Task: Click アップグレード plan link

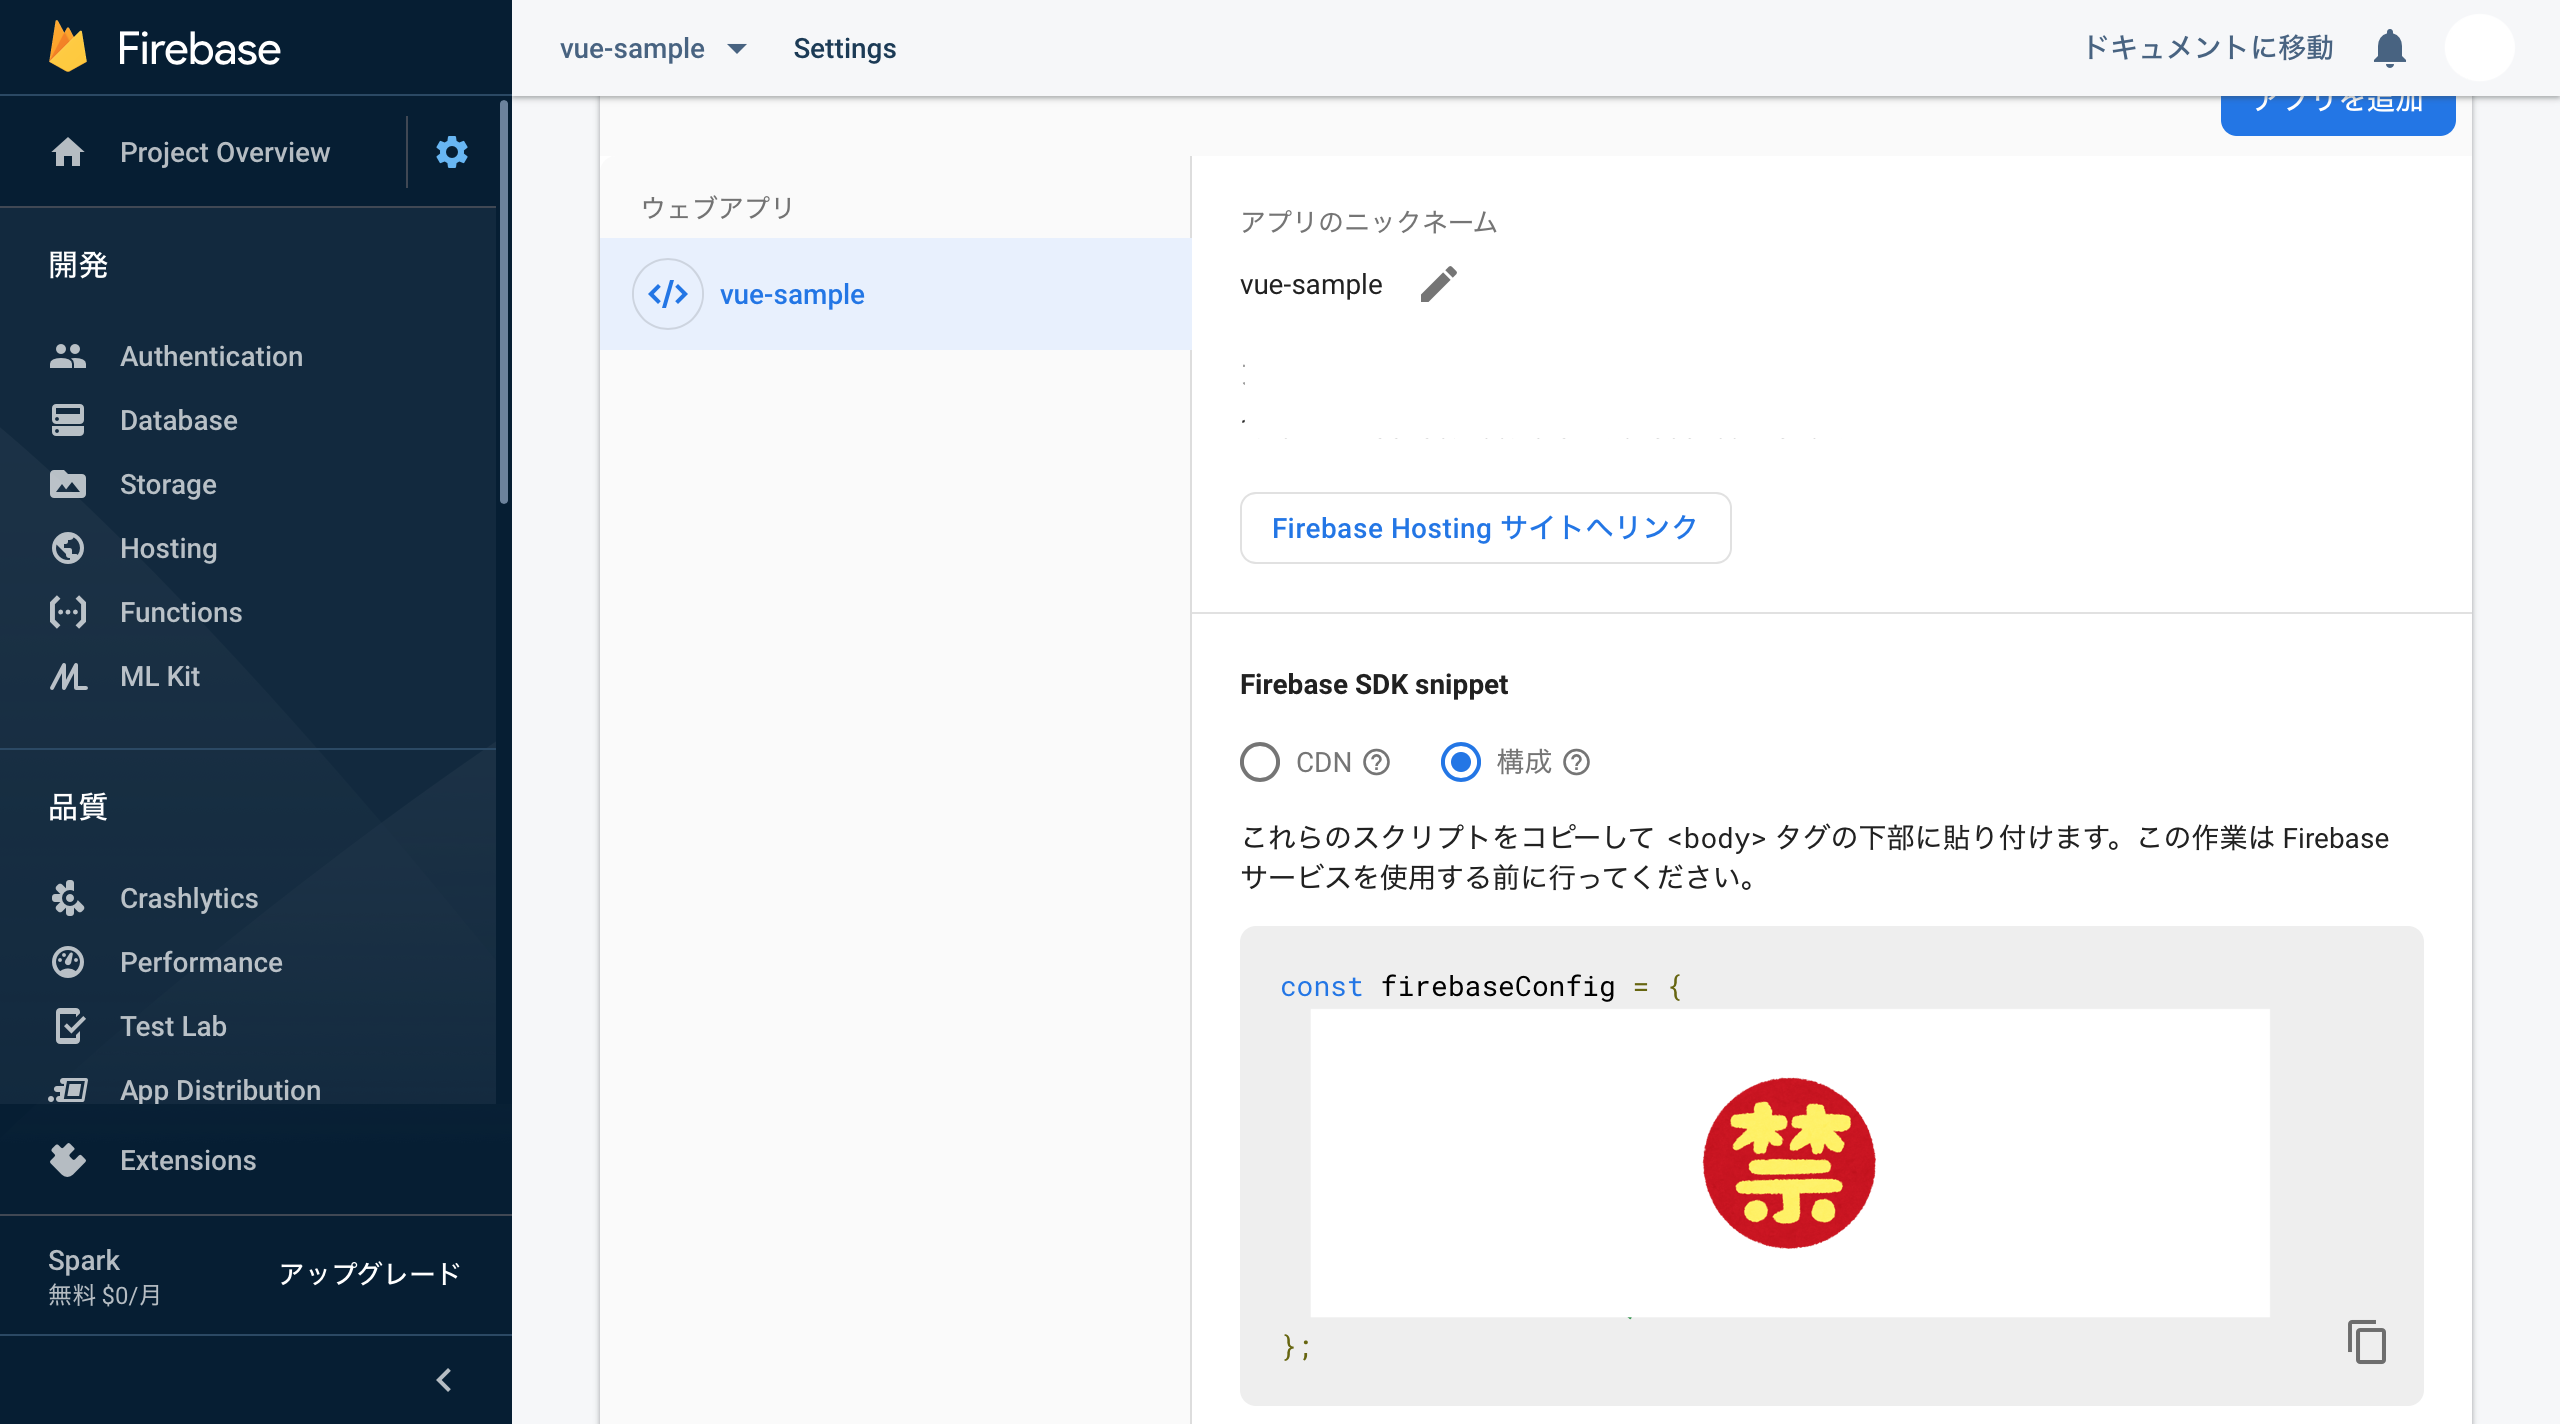Action: point(370,1273)
